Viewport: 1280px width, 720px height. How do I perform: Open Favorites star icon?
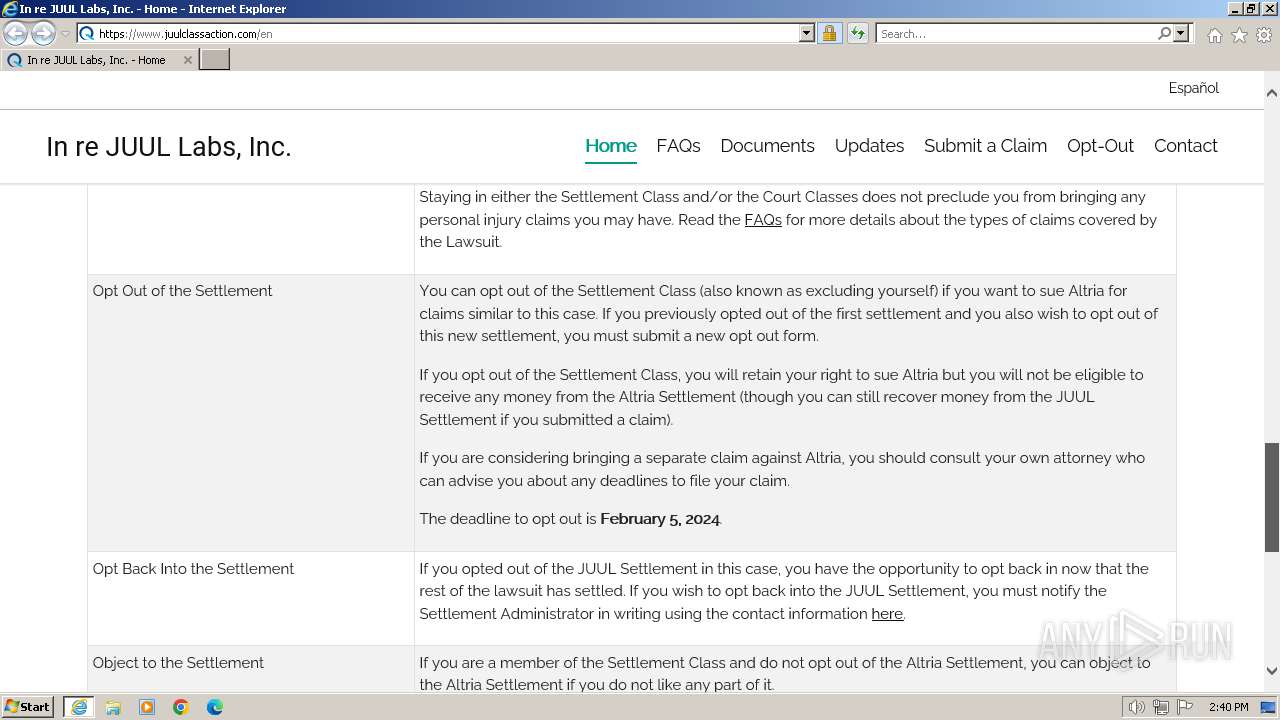click(x=1239, y=35)
